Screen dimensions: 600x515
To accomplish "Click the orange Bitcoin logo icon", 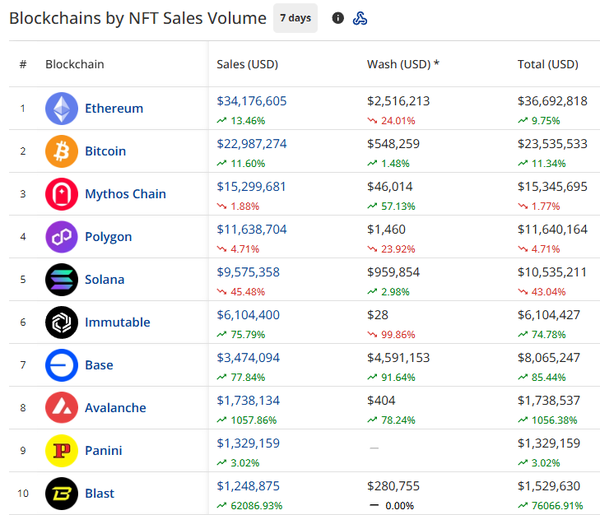I will (x=61, y=151).
